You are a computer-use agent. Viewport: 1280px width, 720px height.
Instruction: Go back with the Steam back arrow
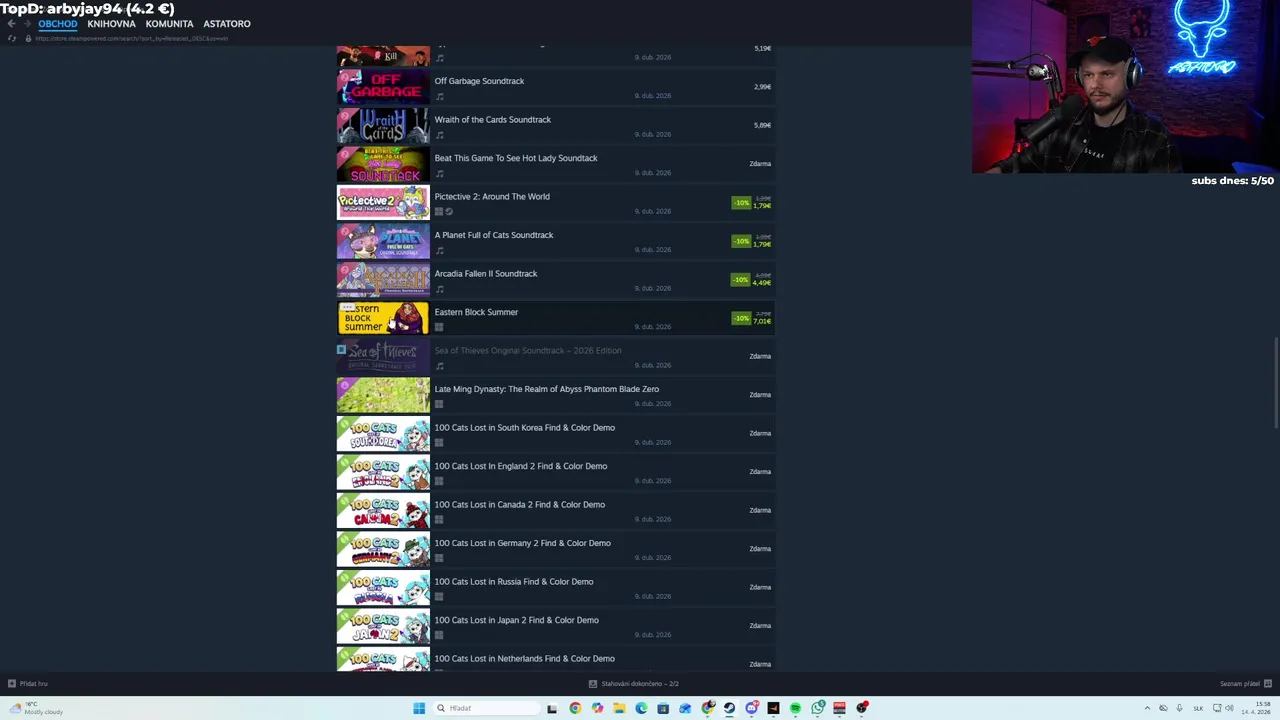[11, 23]
